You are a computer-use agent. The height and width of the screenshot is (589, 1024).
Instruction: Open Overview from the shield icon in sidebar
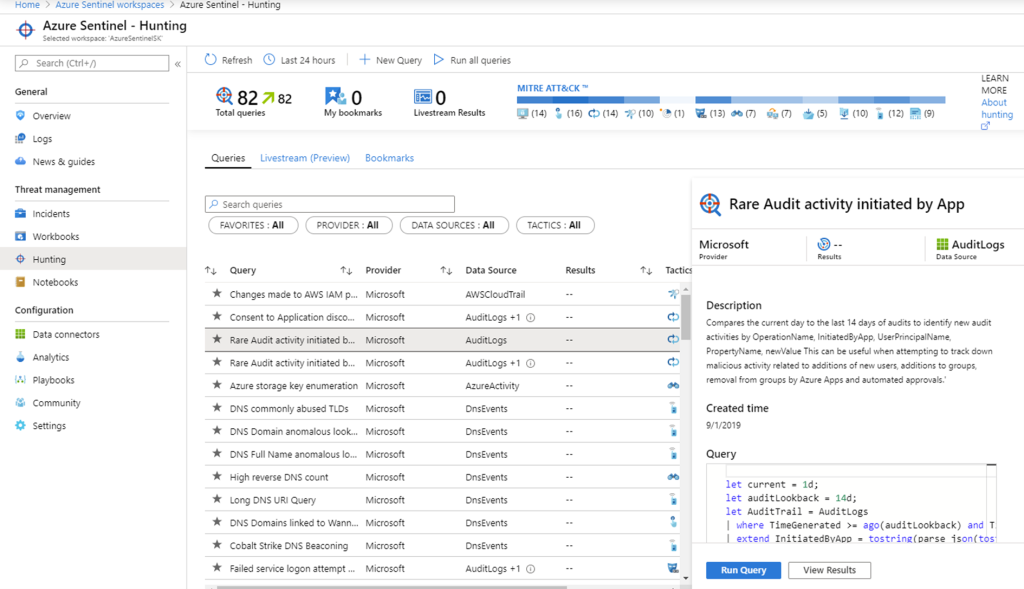[20, 116]
